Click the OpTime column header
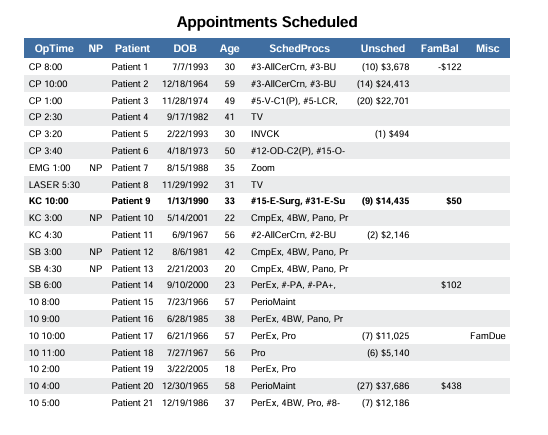Viewport: 548px width, 435px height. tap(54, 48)
